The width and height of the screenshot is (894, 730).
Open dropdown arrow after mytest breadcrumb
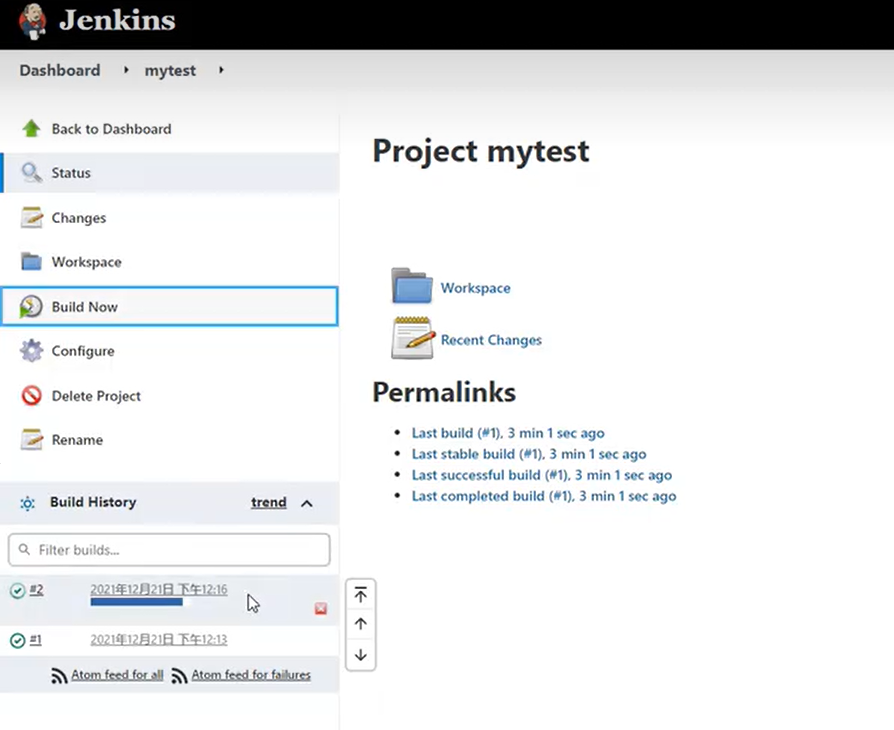click(x=221, y=70)
